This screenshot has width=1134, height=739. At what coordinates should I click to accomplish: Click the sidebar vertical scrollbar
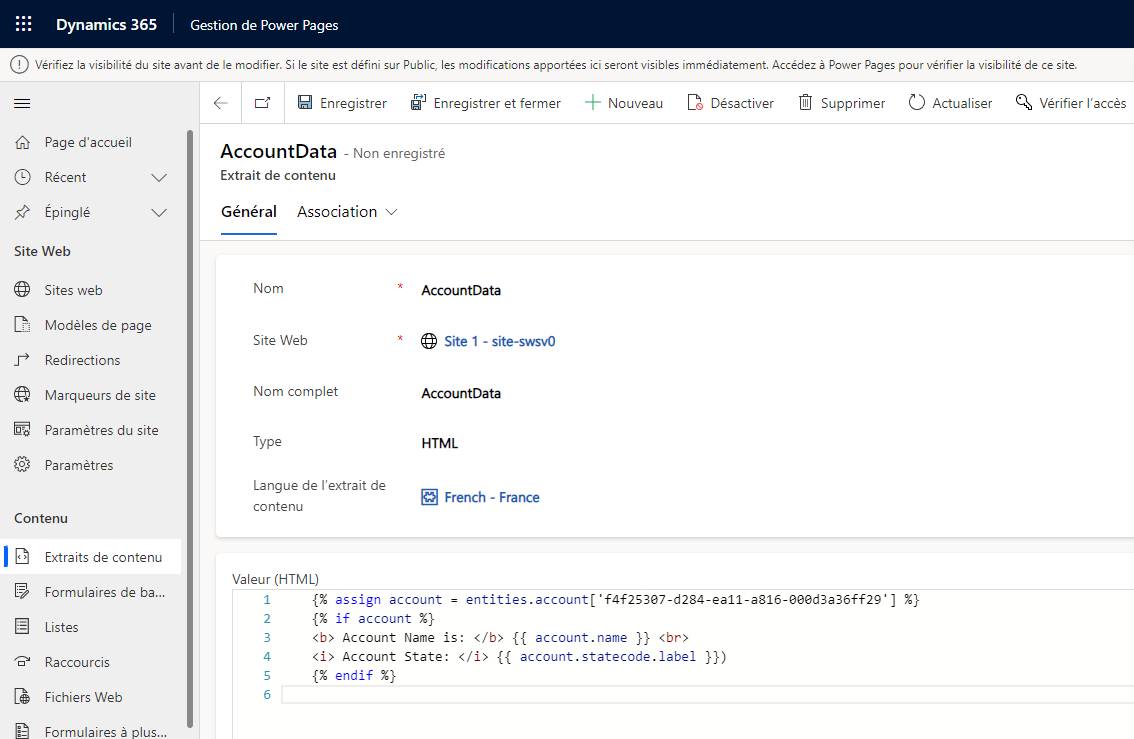190,427
